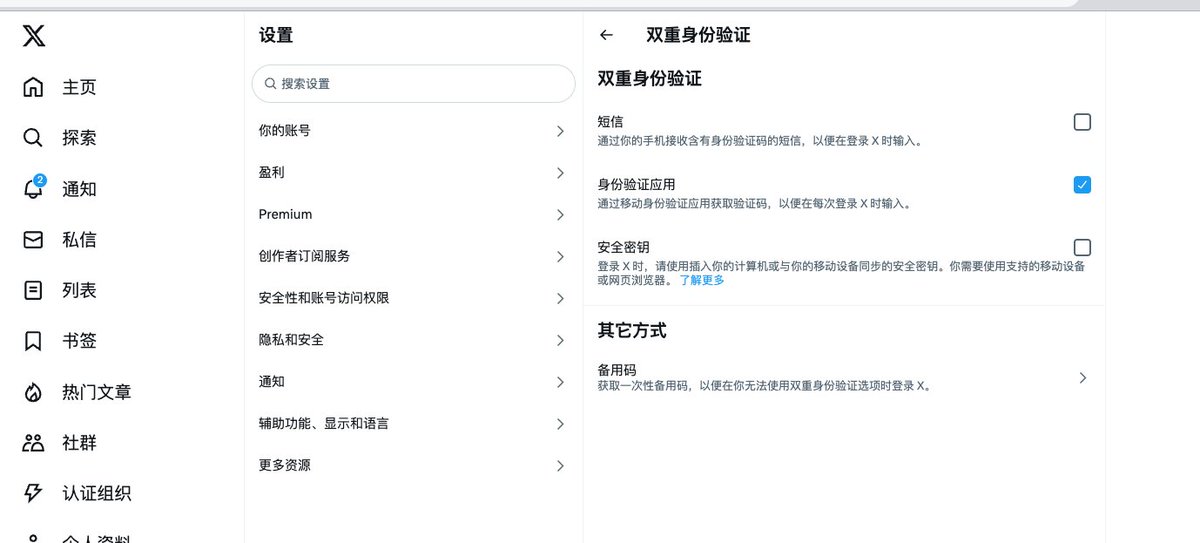Click the 辅助功能、显示和语言 label

pyautogui.click(x=324, y=424)
